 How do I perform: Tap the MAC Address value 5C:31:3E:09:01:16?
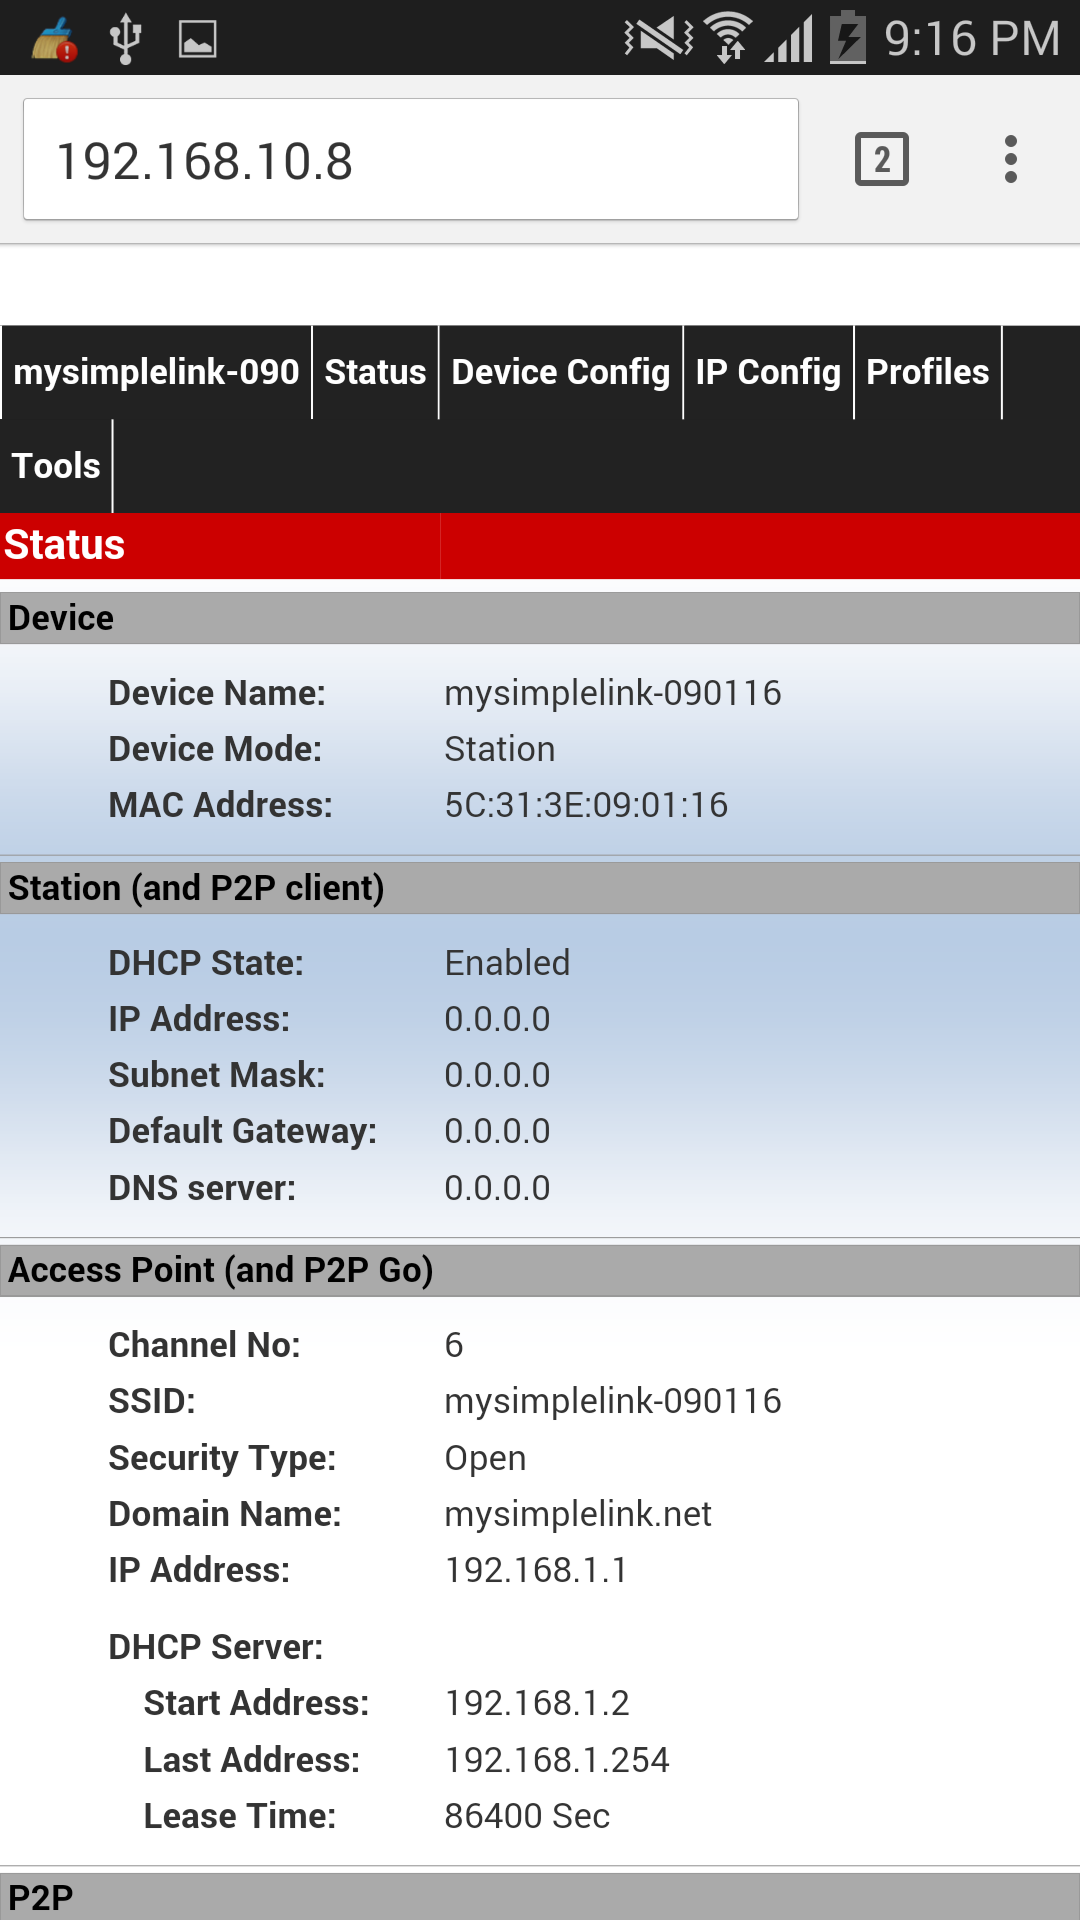point(586,805)
